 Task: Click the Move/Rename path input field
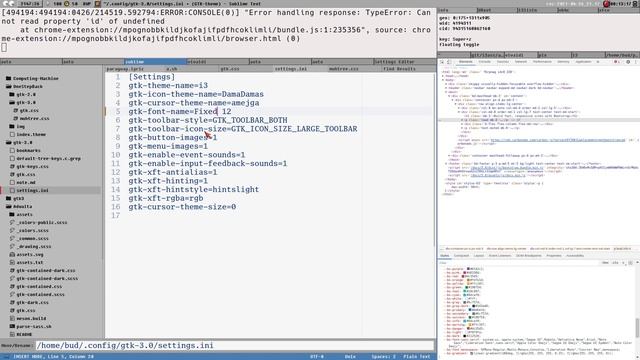click(235, 346)
